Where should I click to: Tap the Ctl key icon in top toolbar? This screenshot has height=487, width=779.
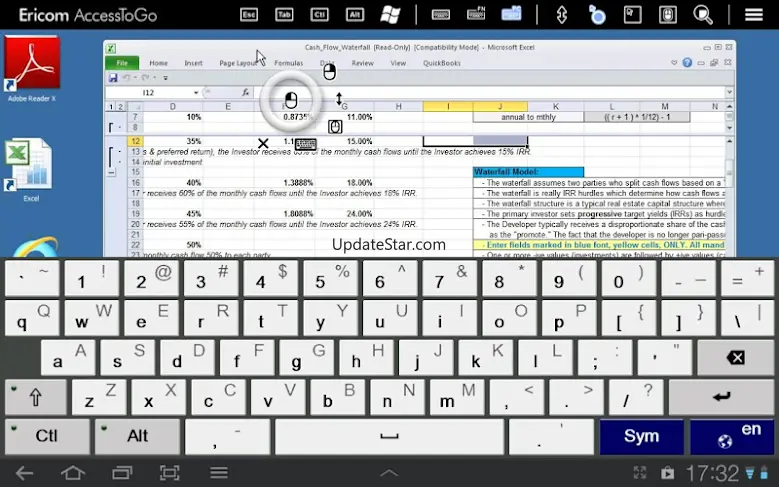point(319,14)
